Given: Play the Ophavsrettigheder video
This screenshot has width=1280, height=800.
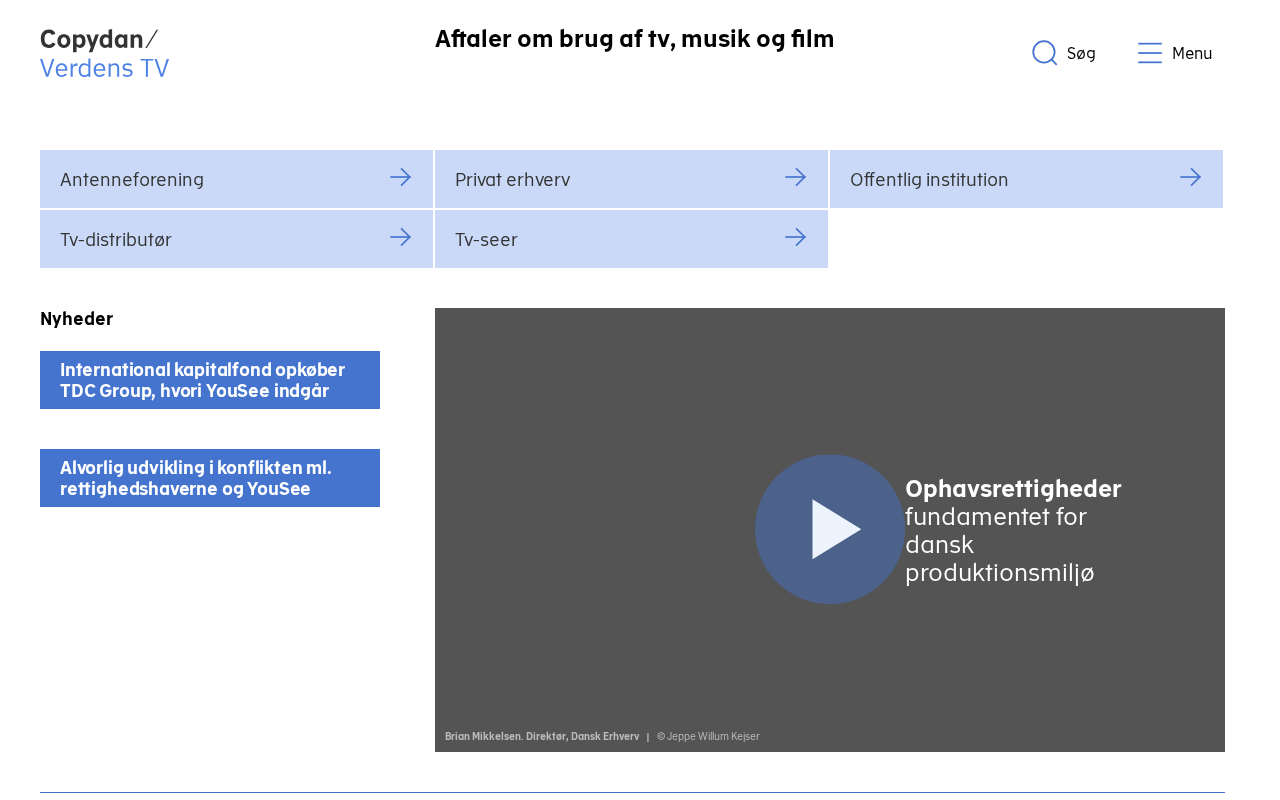Looking at the screenshot, I should pyautogui.click(x=830, y=529).
